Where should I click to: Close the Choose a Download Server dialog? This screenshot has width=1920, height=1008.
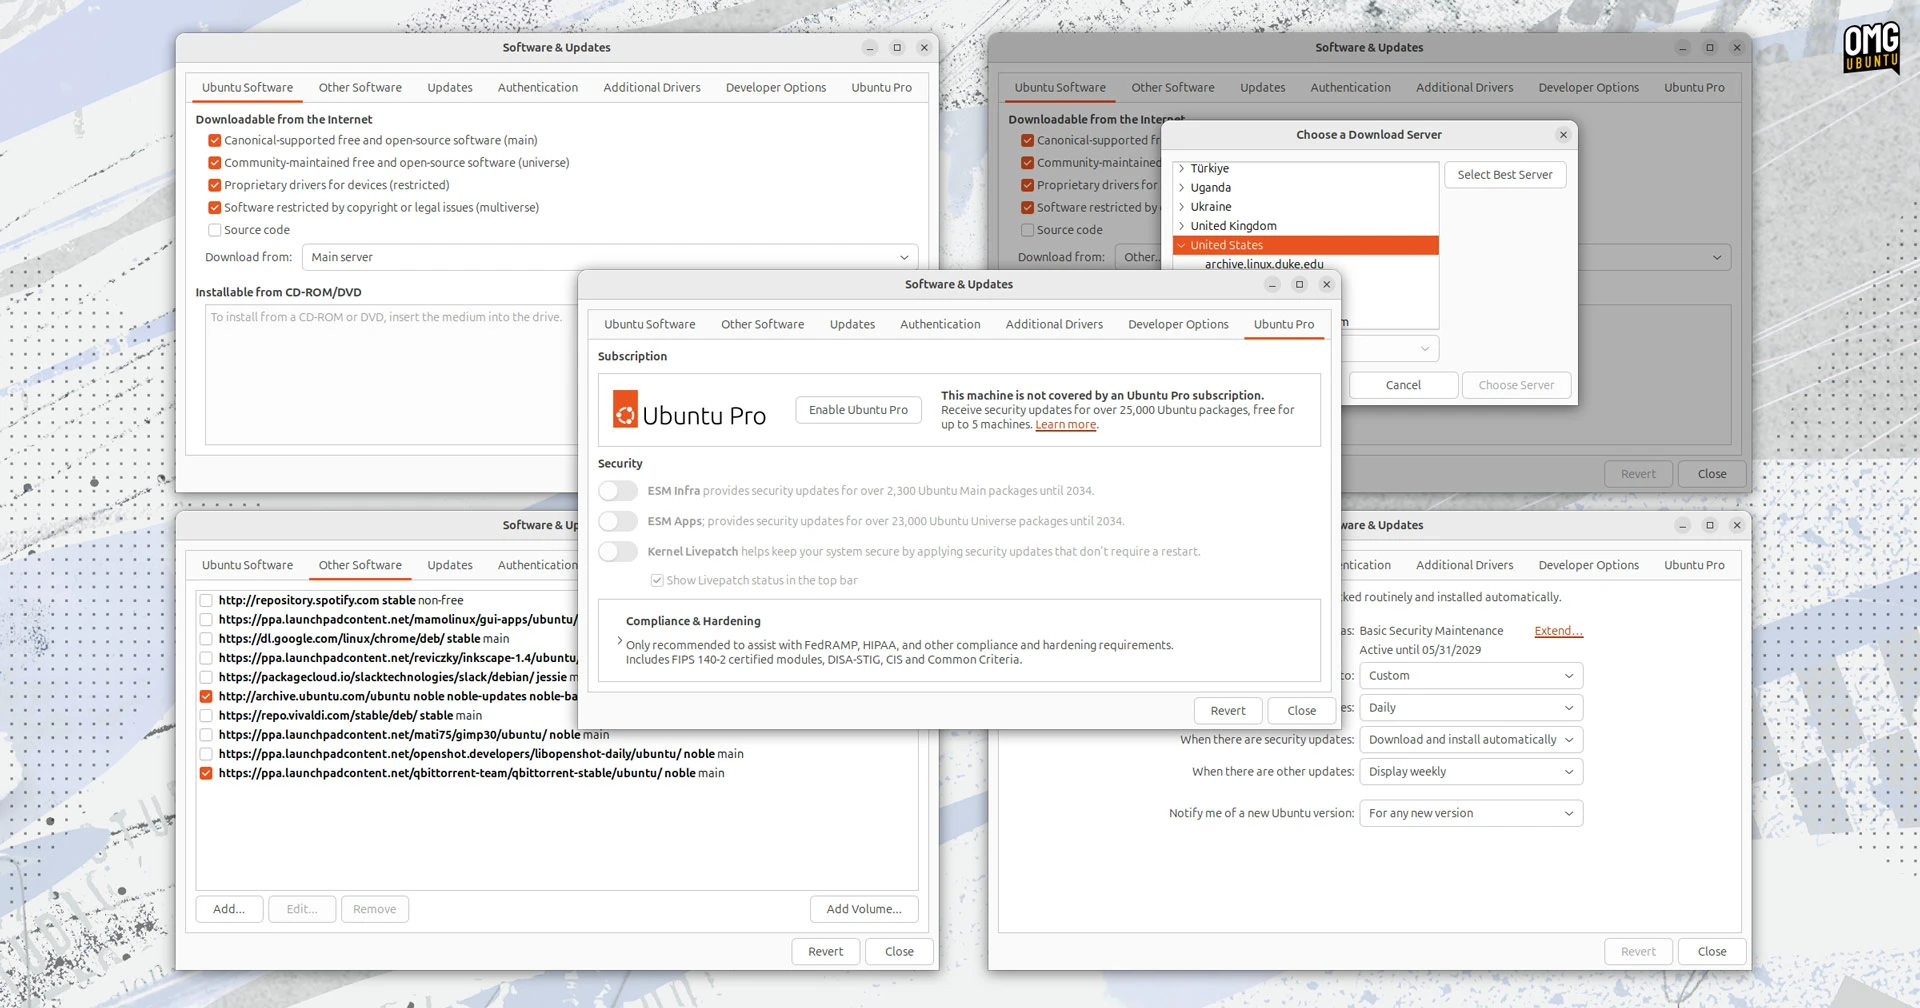point(1563,135)
